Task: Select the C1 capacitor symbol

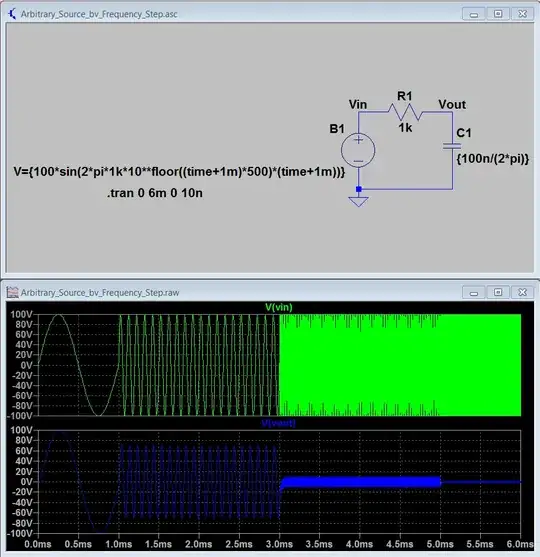Action: 452,146
